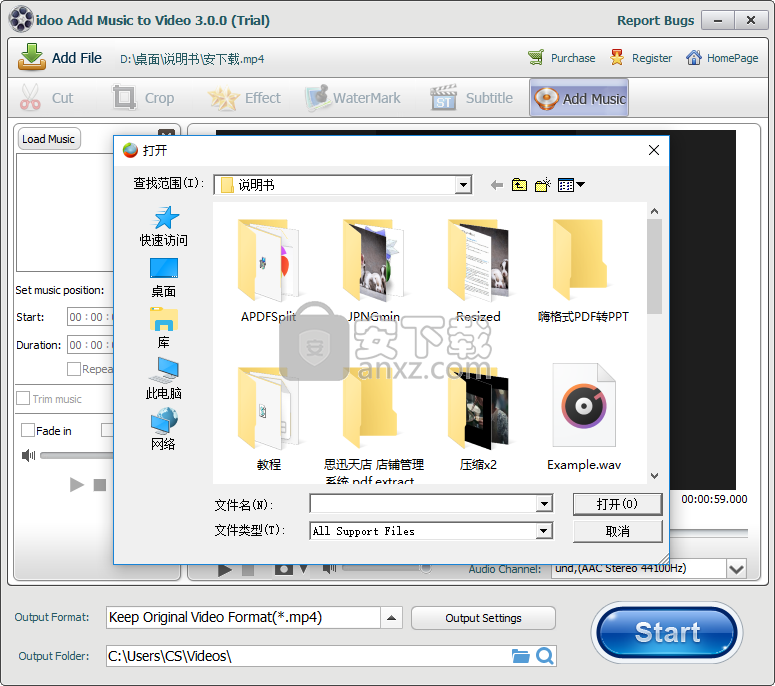
Task: Play the loaded music preview
Action: (x=77, y=485)
